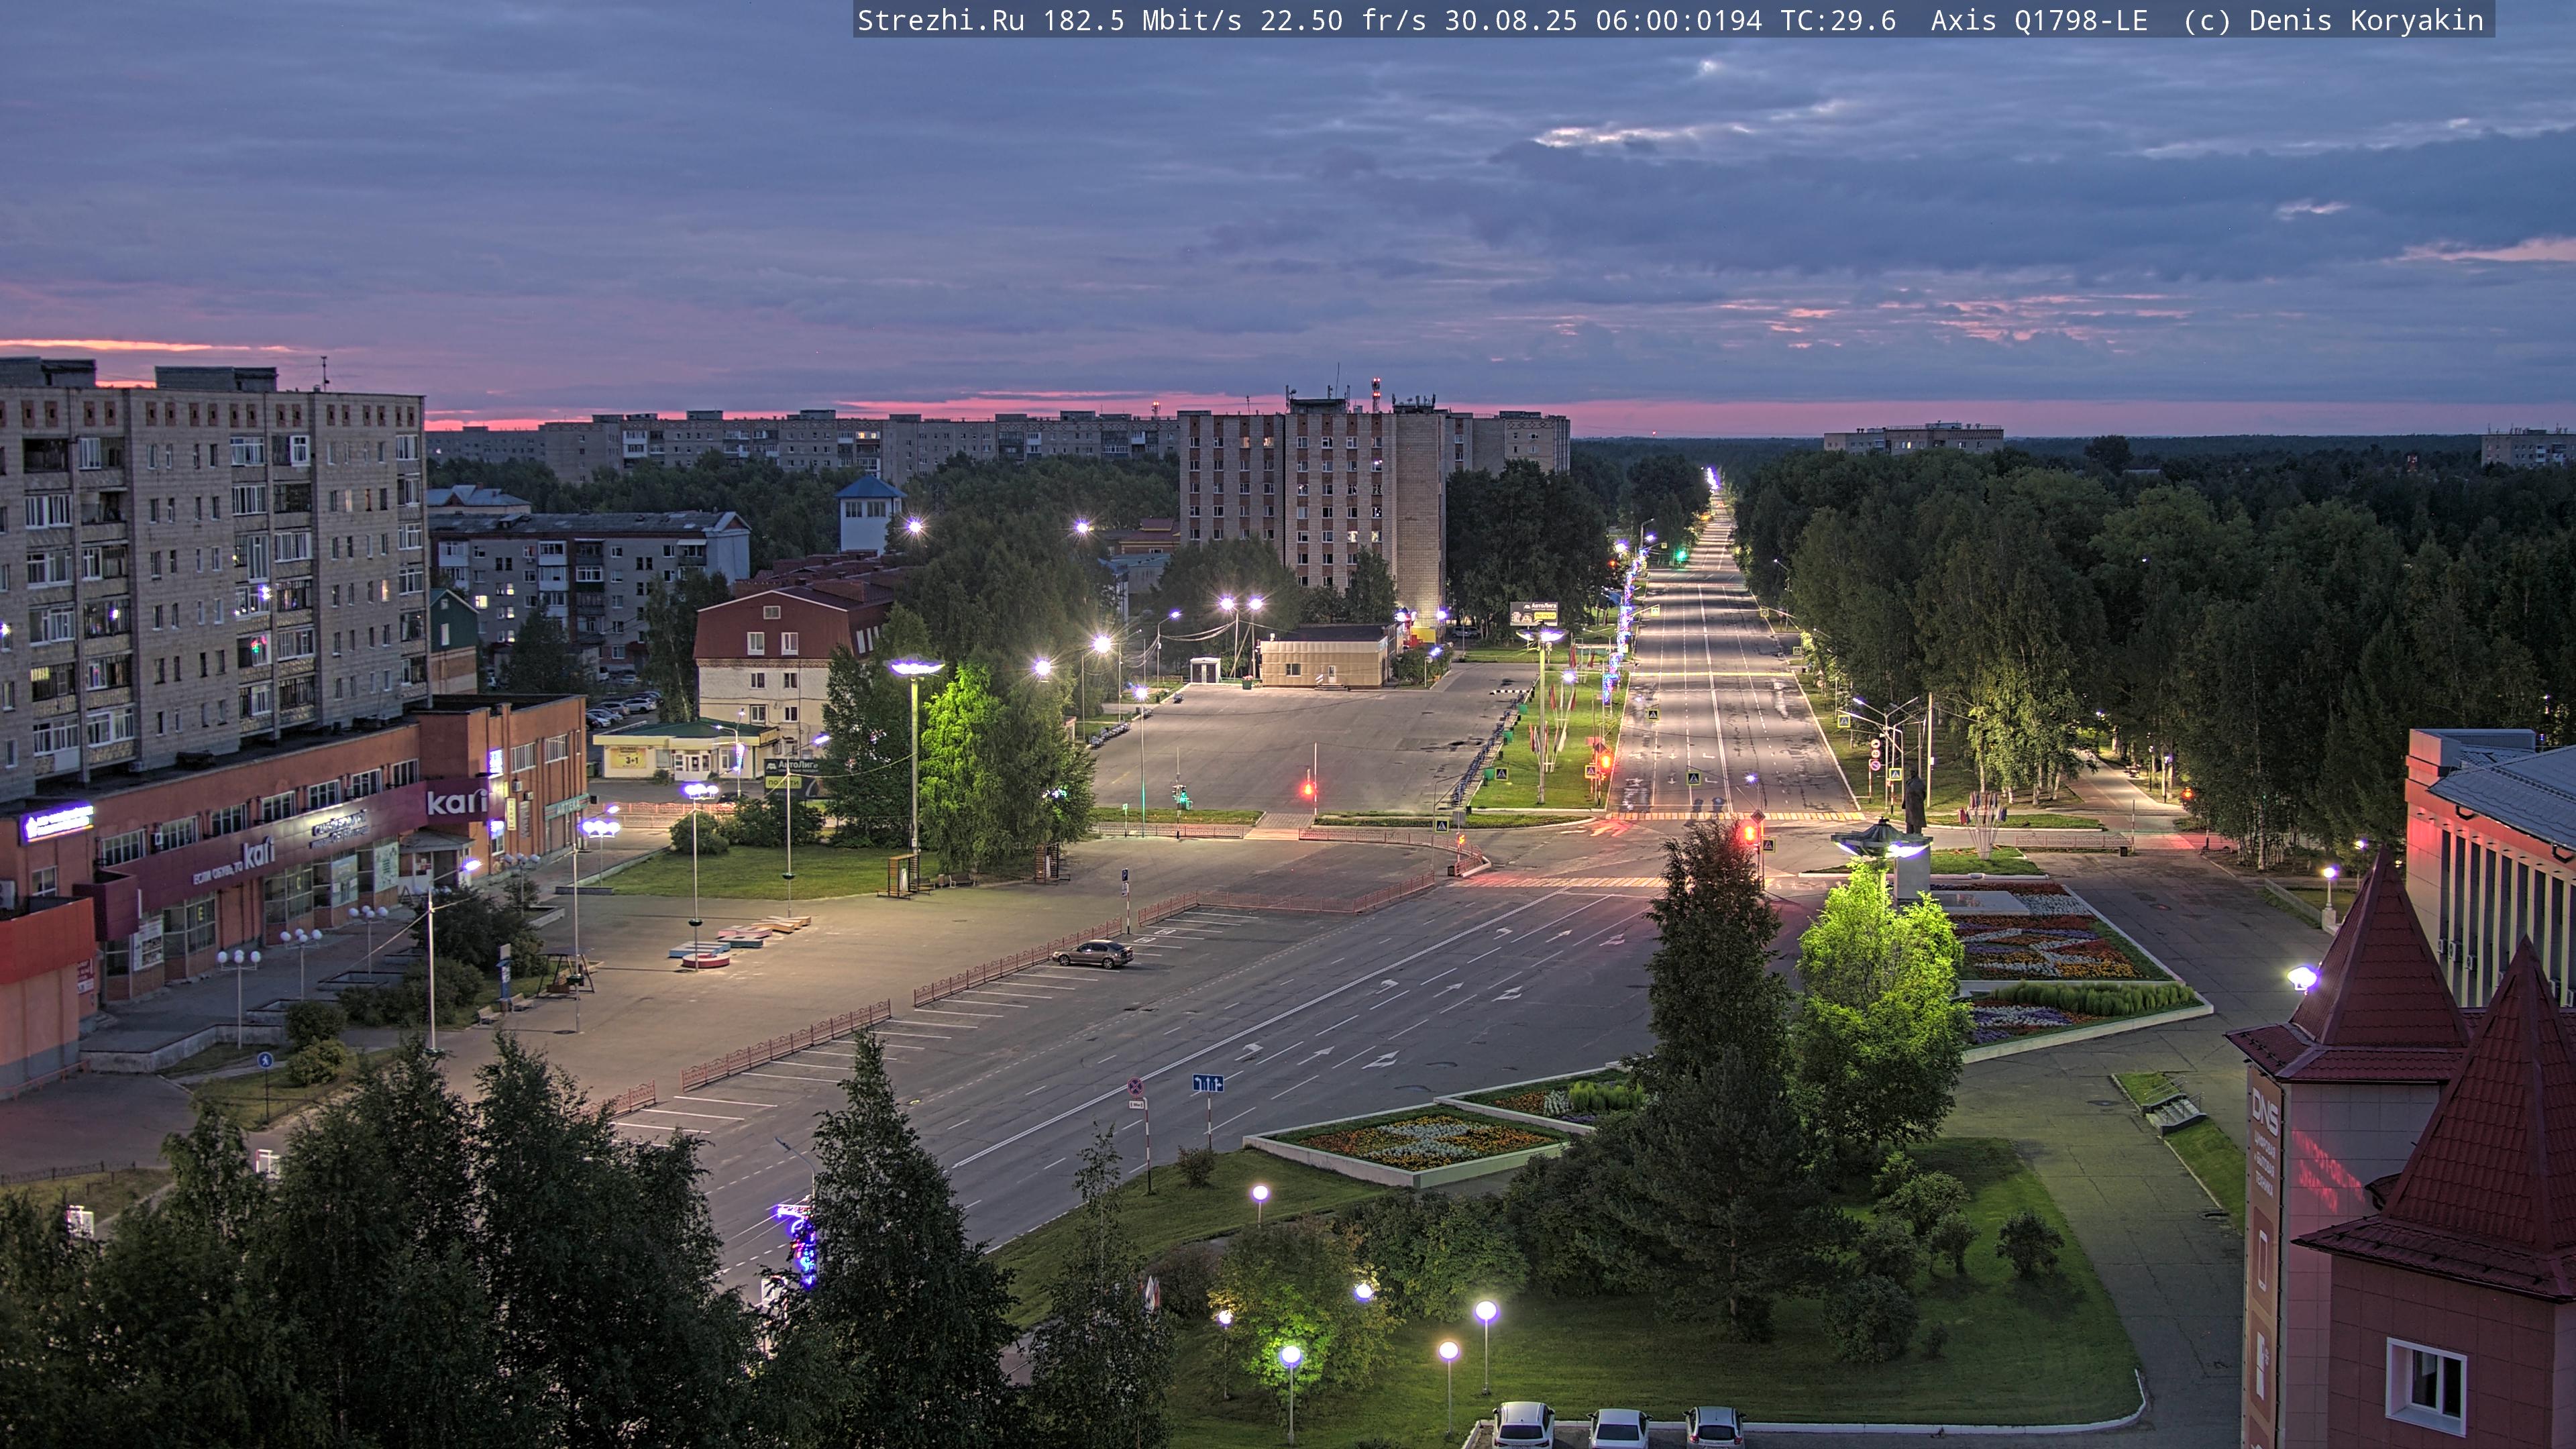
Task: Click the red traffic light beside the square
Action: 1307,790
